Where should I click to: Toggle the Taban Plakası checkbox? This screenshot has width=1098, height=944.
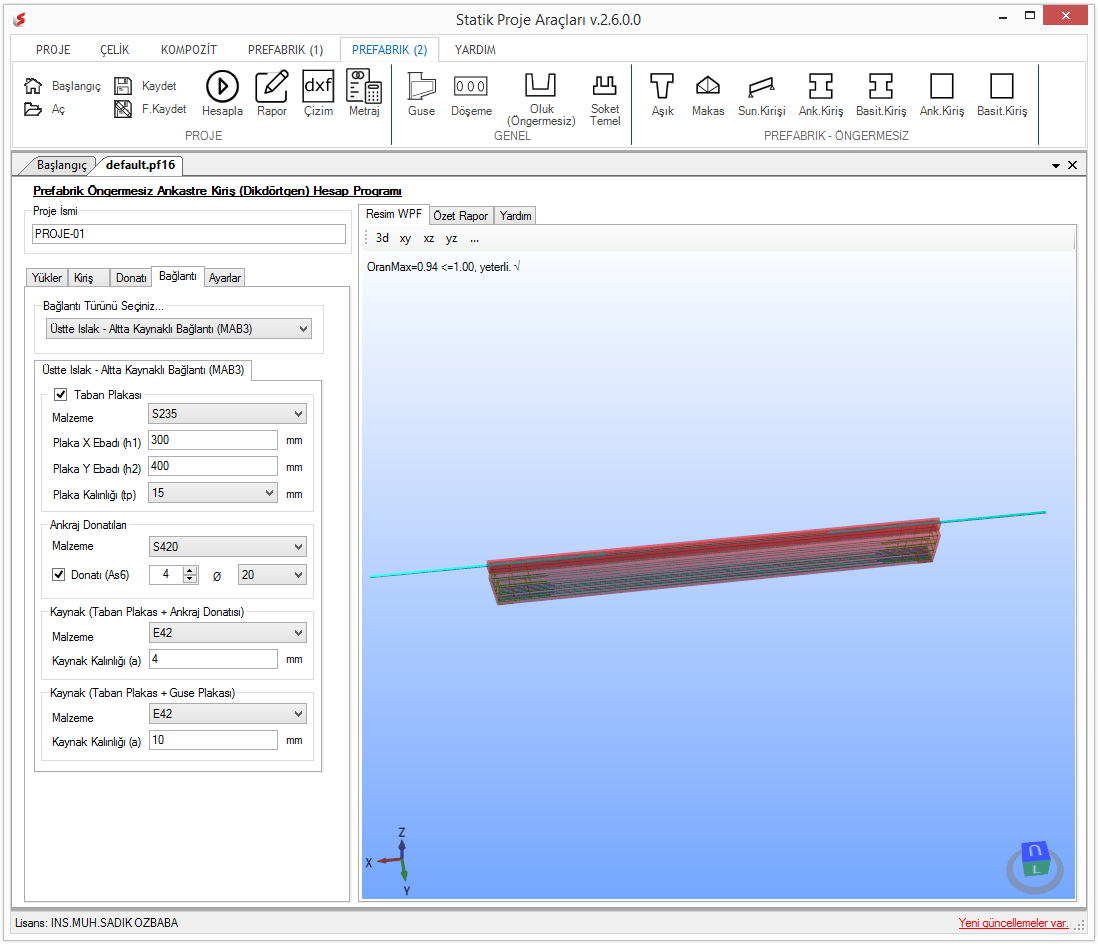coord(61,394)
